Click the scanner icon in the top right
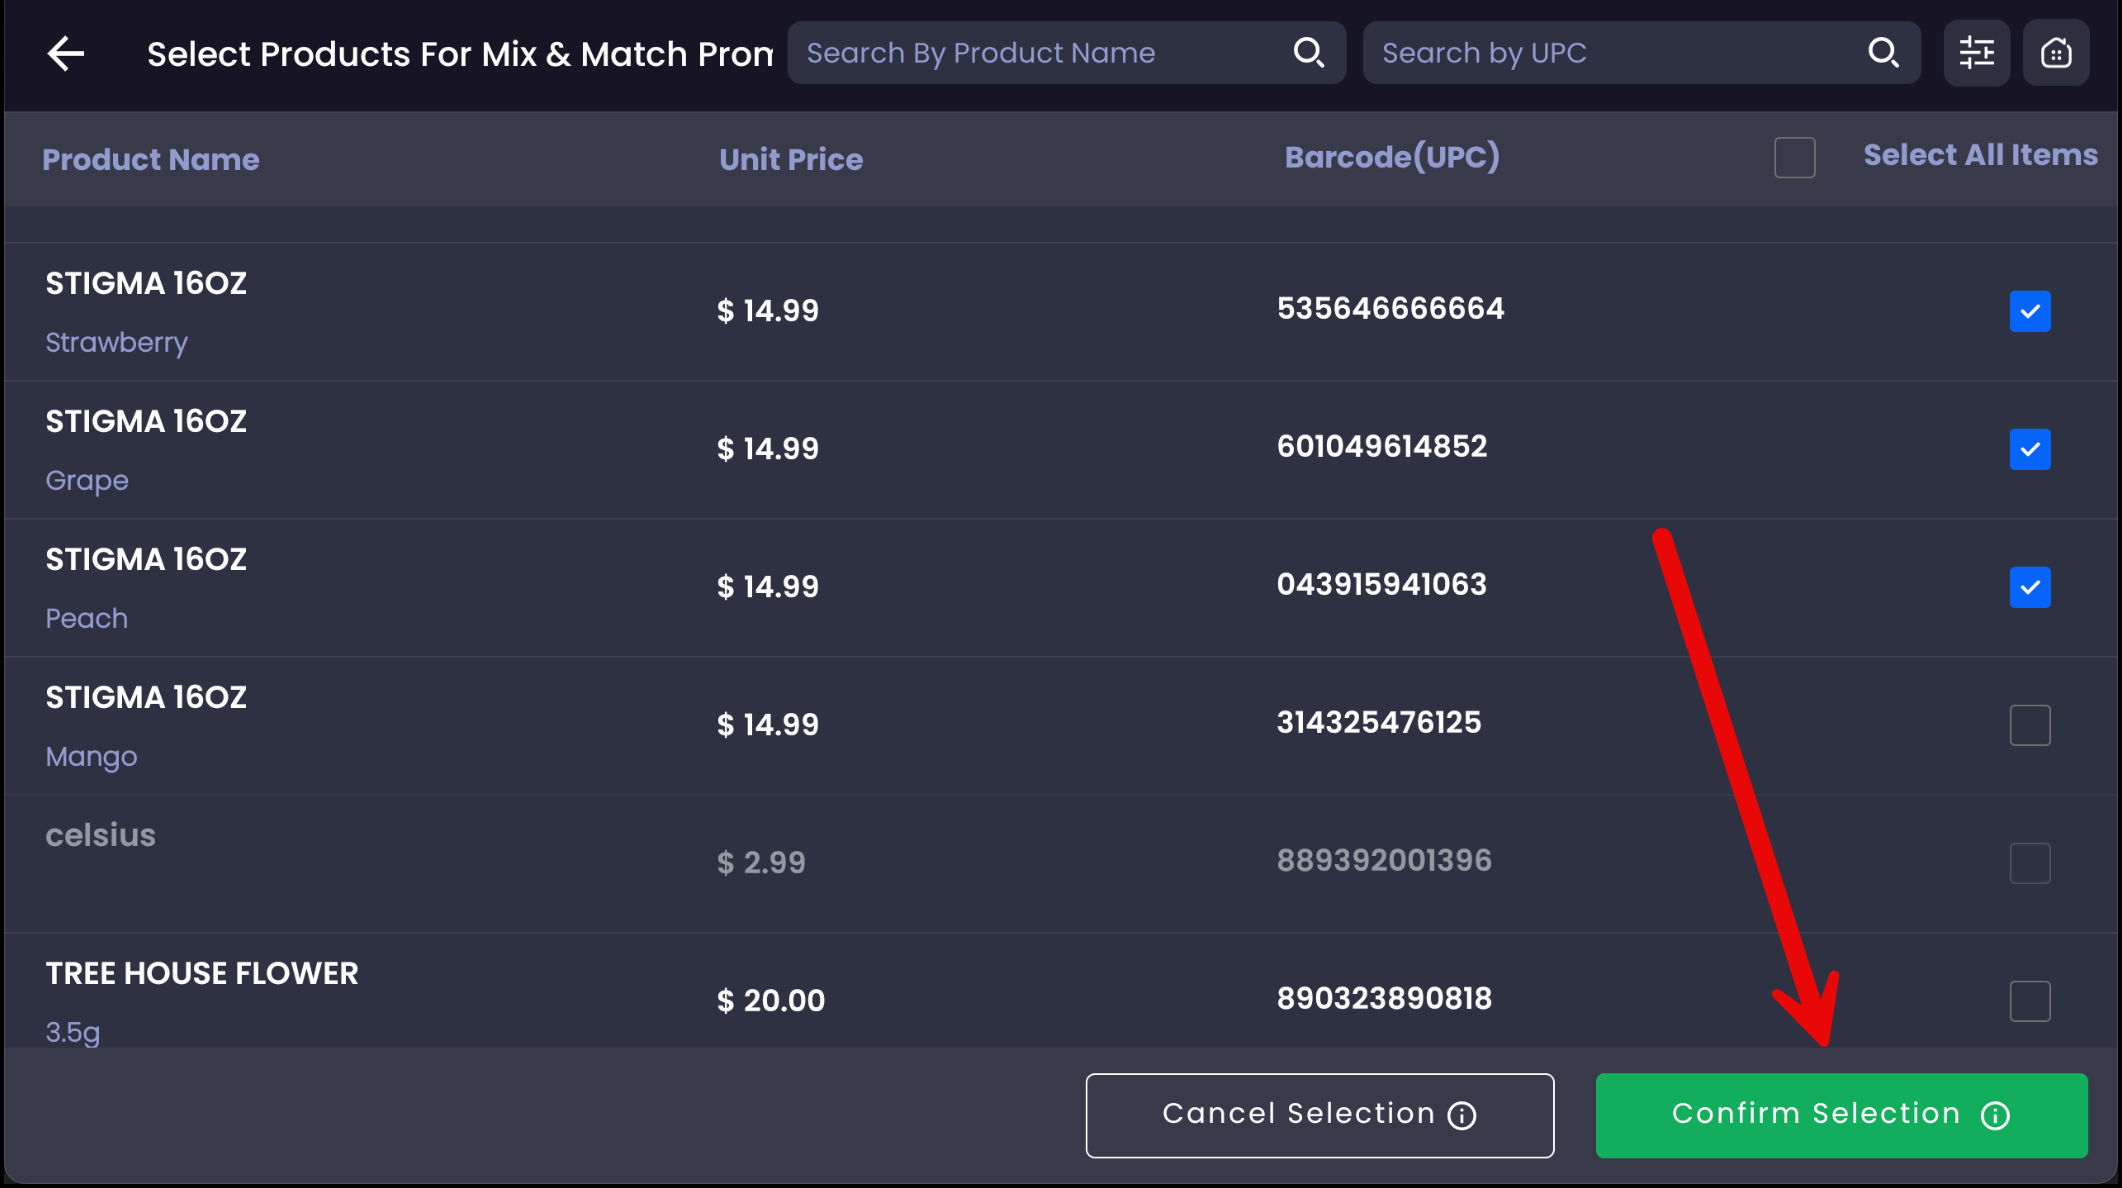Image resolution: width=2122 pixels, height=1188 pixels. point(2055,53)
